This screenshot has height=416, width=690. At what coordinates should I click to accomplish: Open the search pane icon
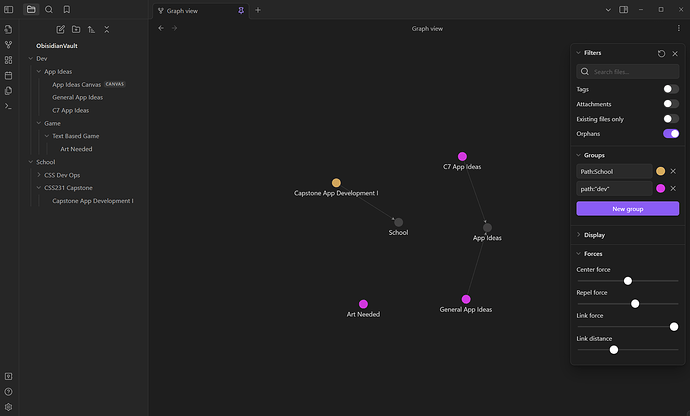tap(49, 9)
